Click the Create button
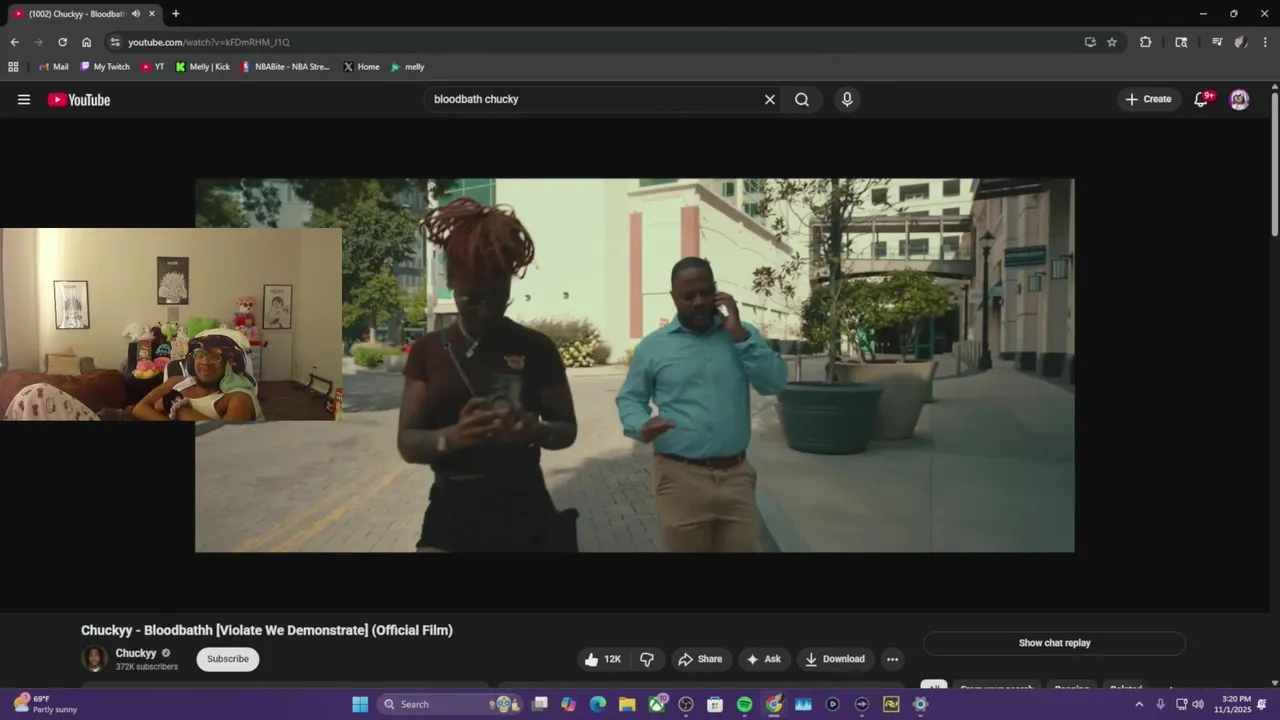Viewport: 1280px width, 720px height. pyautogui.click(x=1148, y=99)
